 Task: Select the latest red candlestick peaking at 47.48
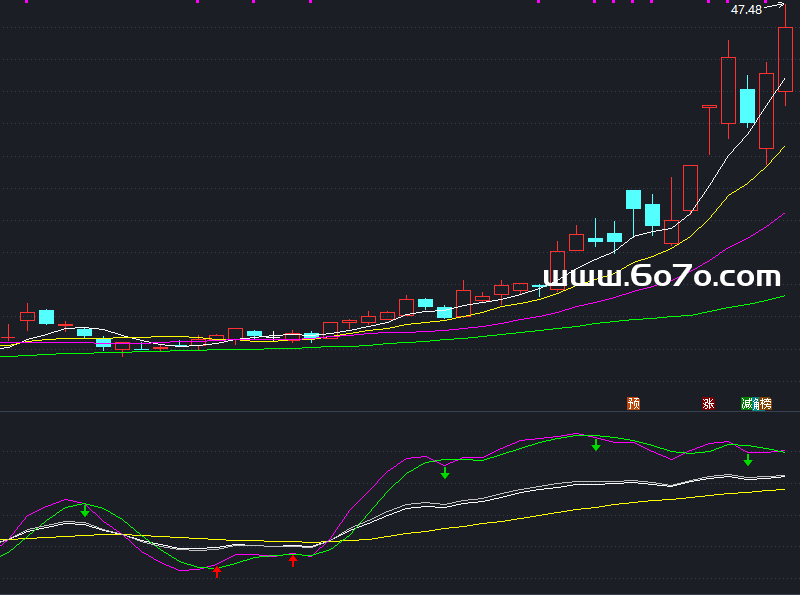pos(785,60)
